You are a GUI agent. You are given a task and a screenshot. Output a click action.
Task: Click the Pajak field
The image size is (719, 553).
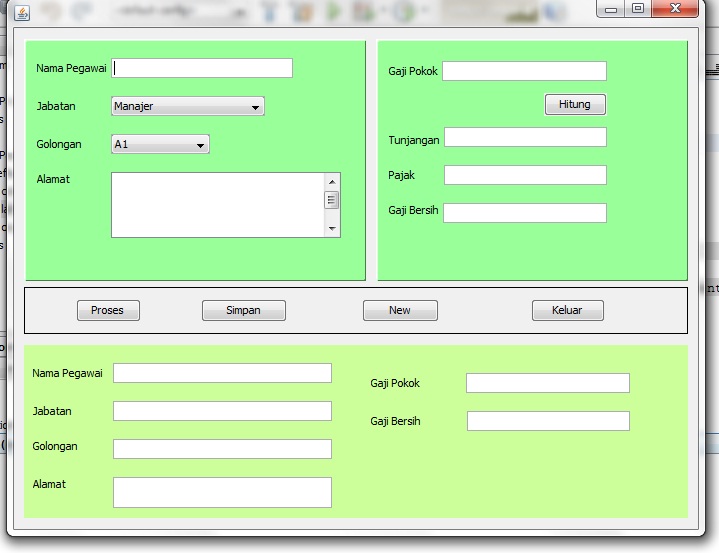click(x=525, y=175)
